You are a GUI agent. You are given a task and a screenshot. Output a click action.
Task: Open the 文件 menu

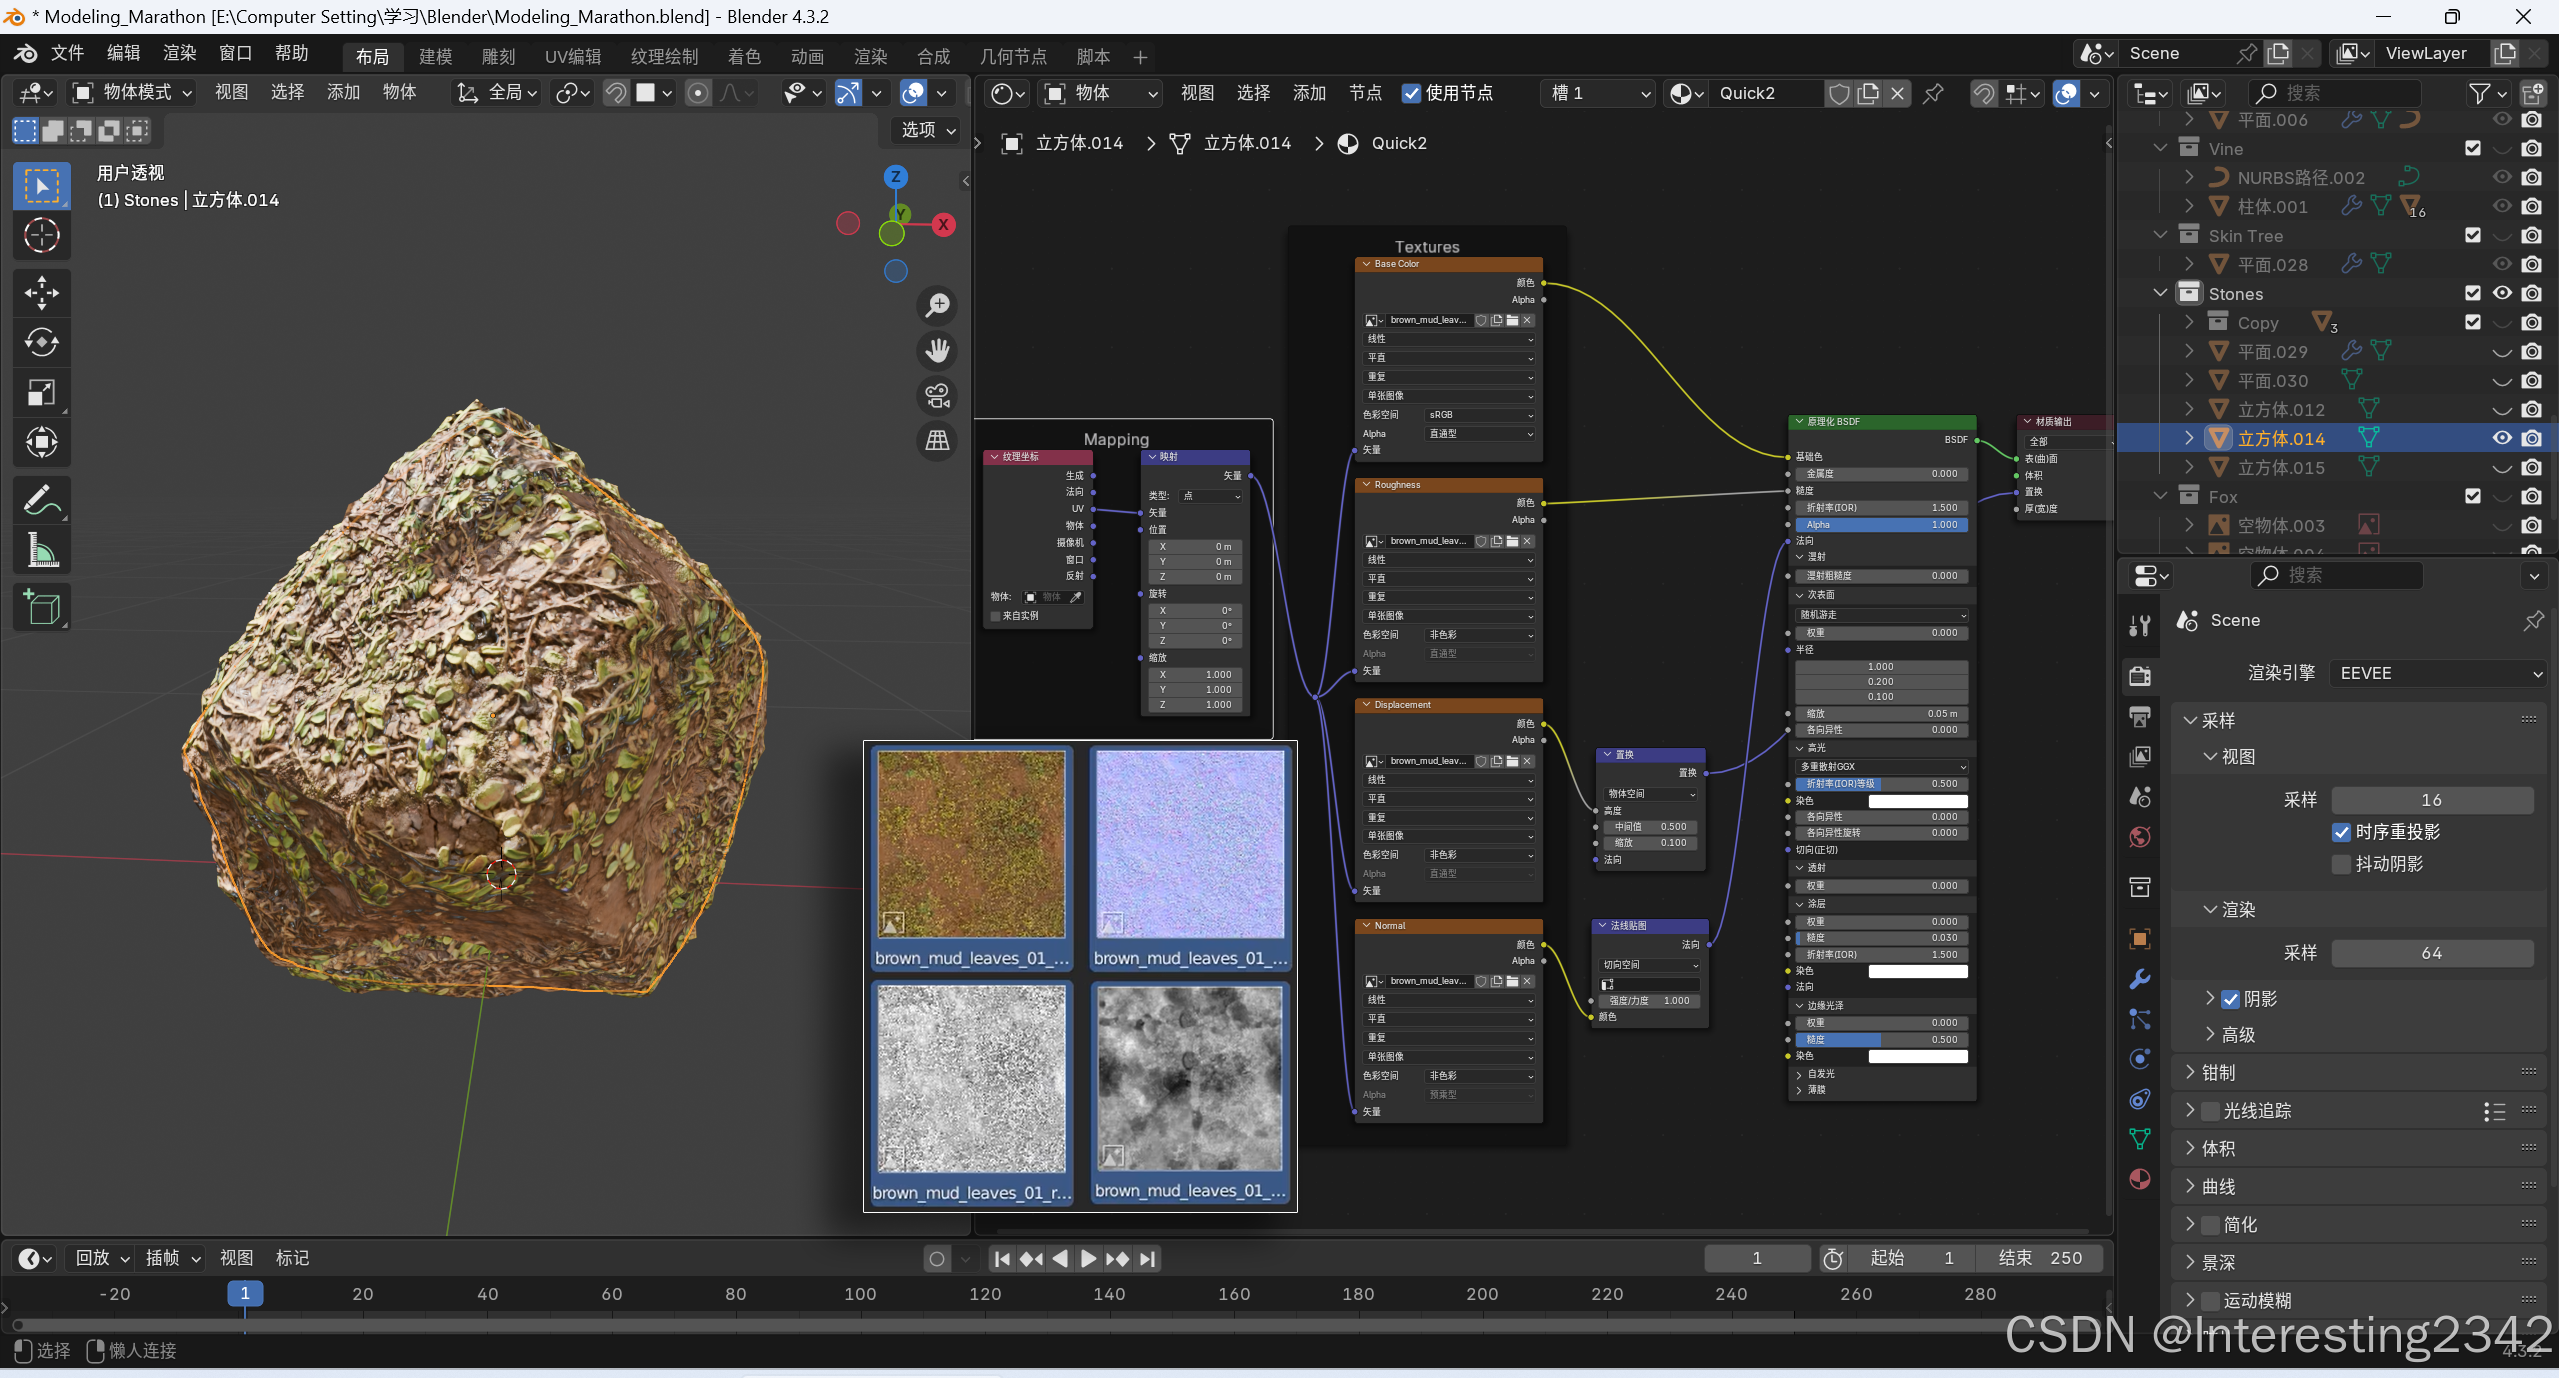pos(67,53)
